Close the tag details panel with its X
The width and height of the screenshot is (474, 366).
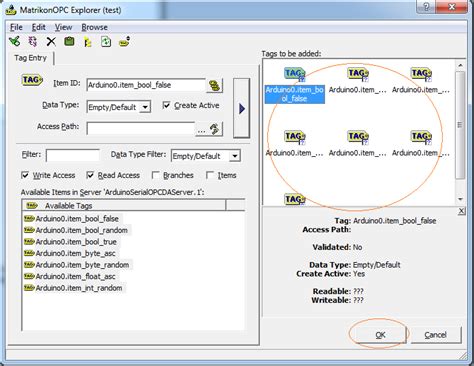coord(461,211)
